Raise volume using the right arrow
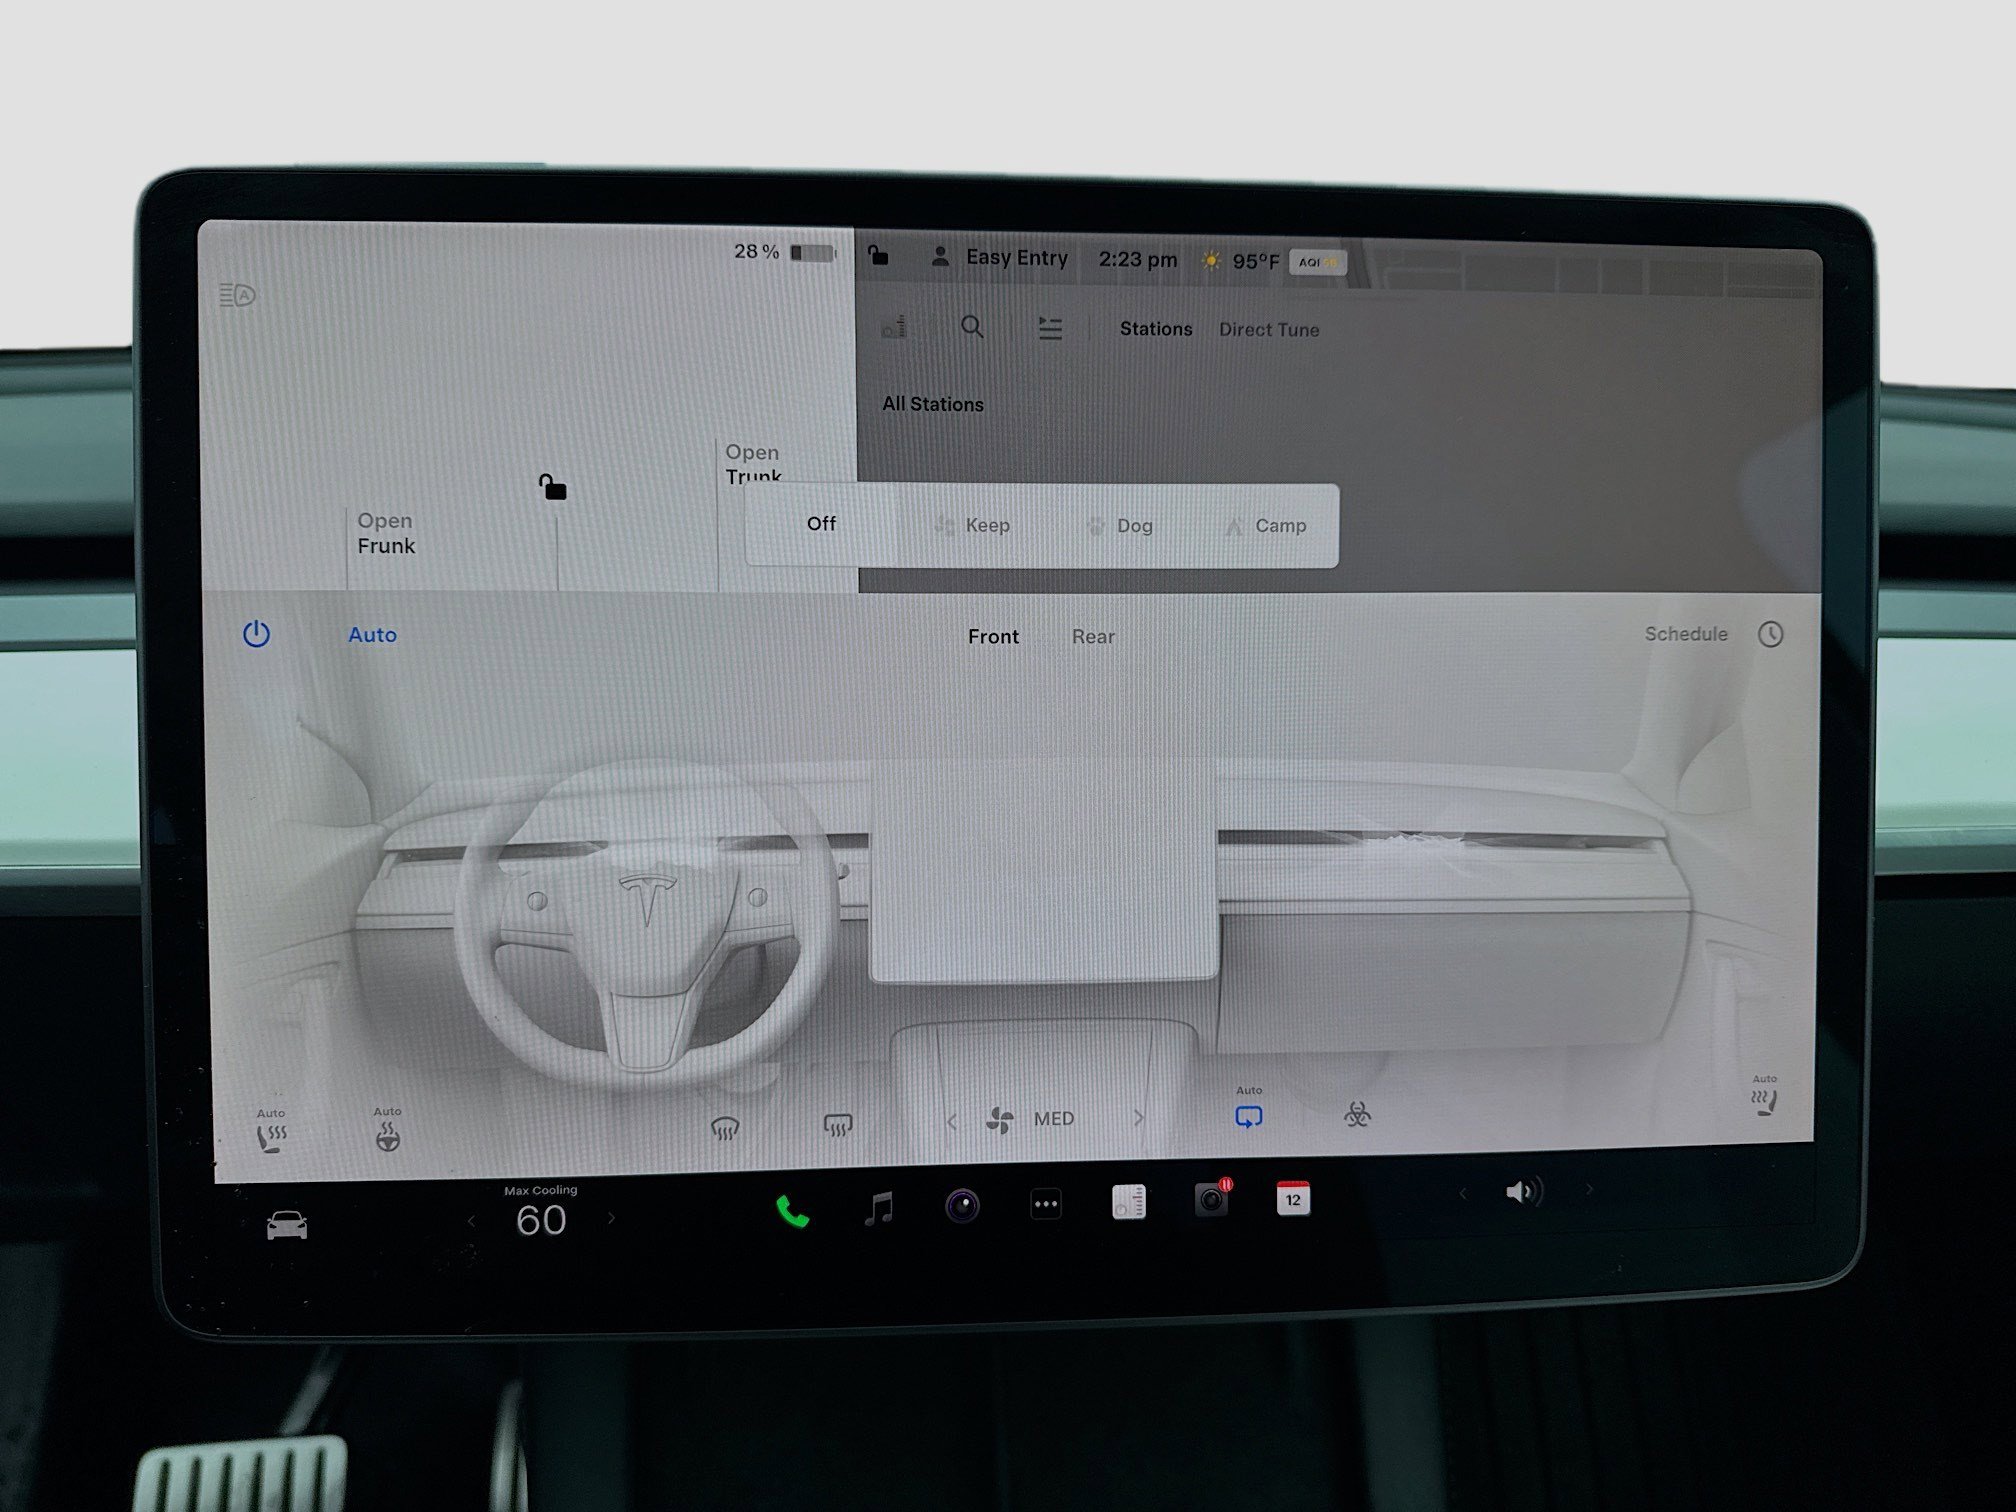Image resolution: width=2016 pixels, height=1512 pixels. tap(1588, 1190)
